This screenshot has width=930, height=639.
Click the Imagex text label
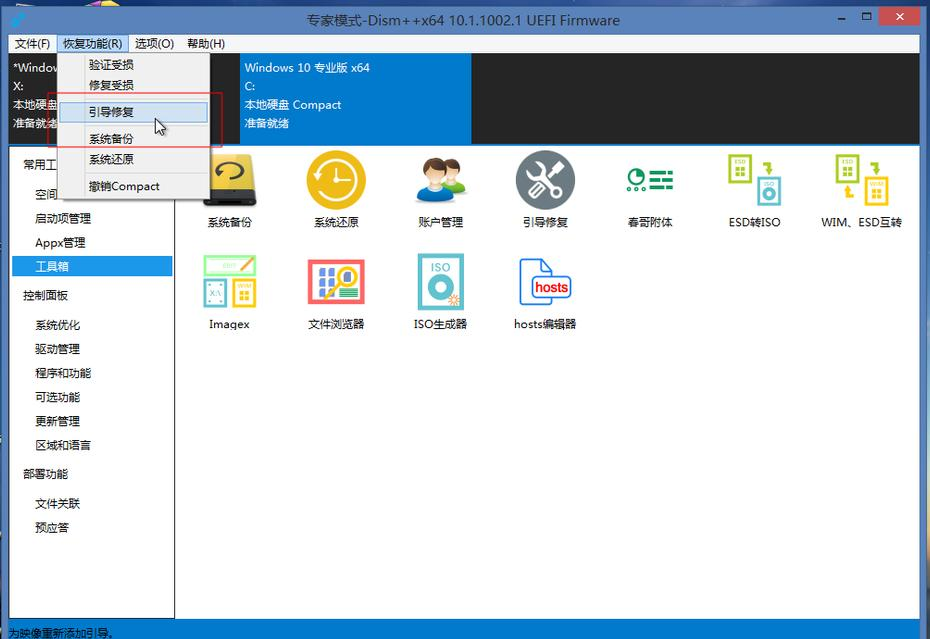229,324
